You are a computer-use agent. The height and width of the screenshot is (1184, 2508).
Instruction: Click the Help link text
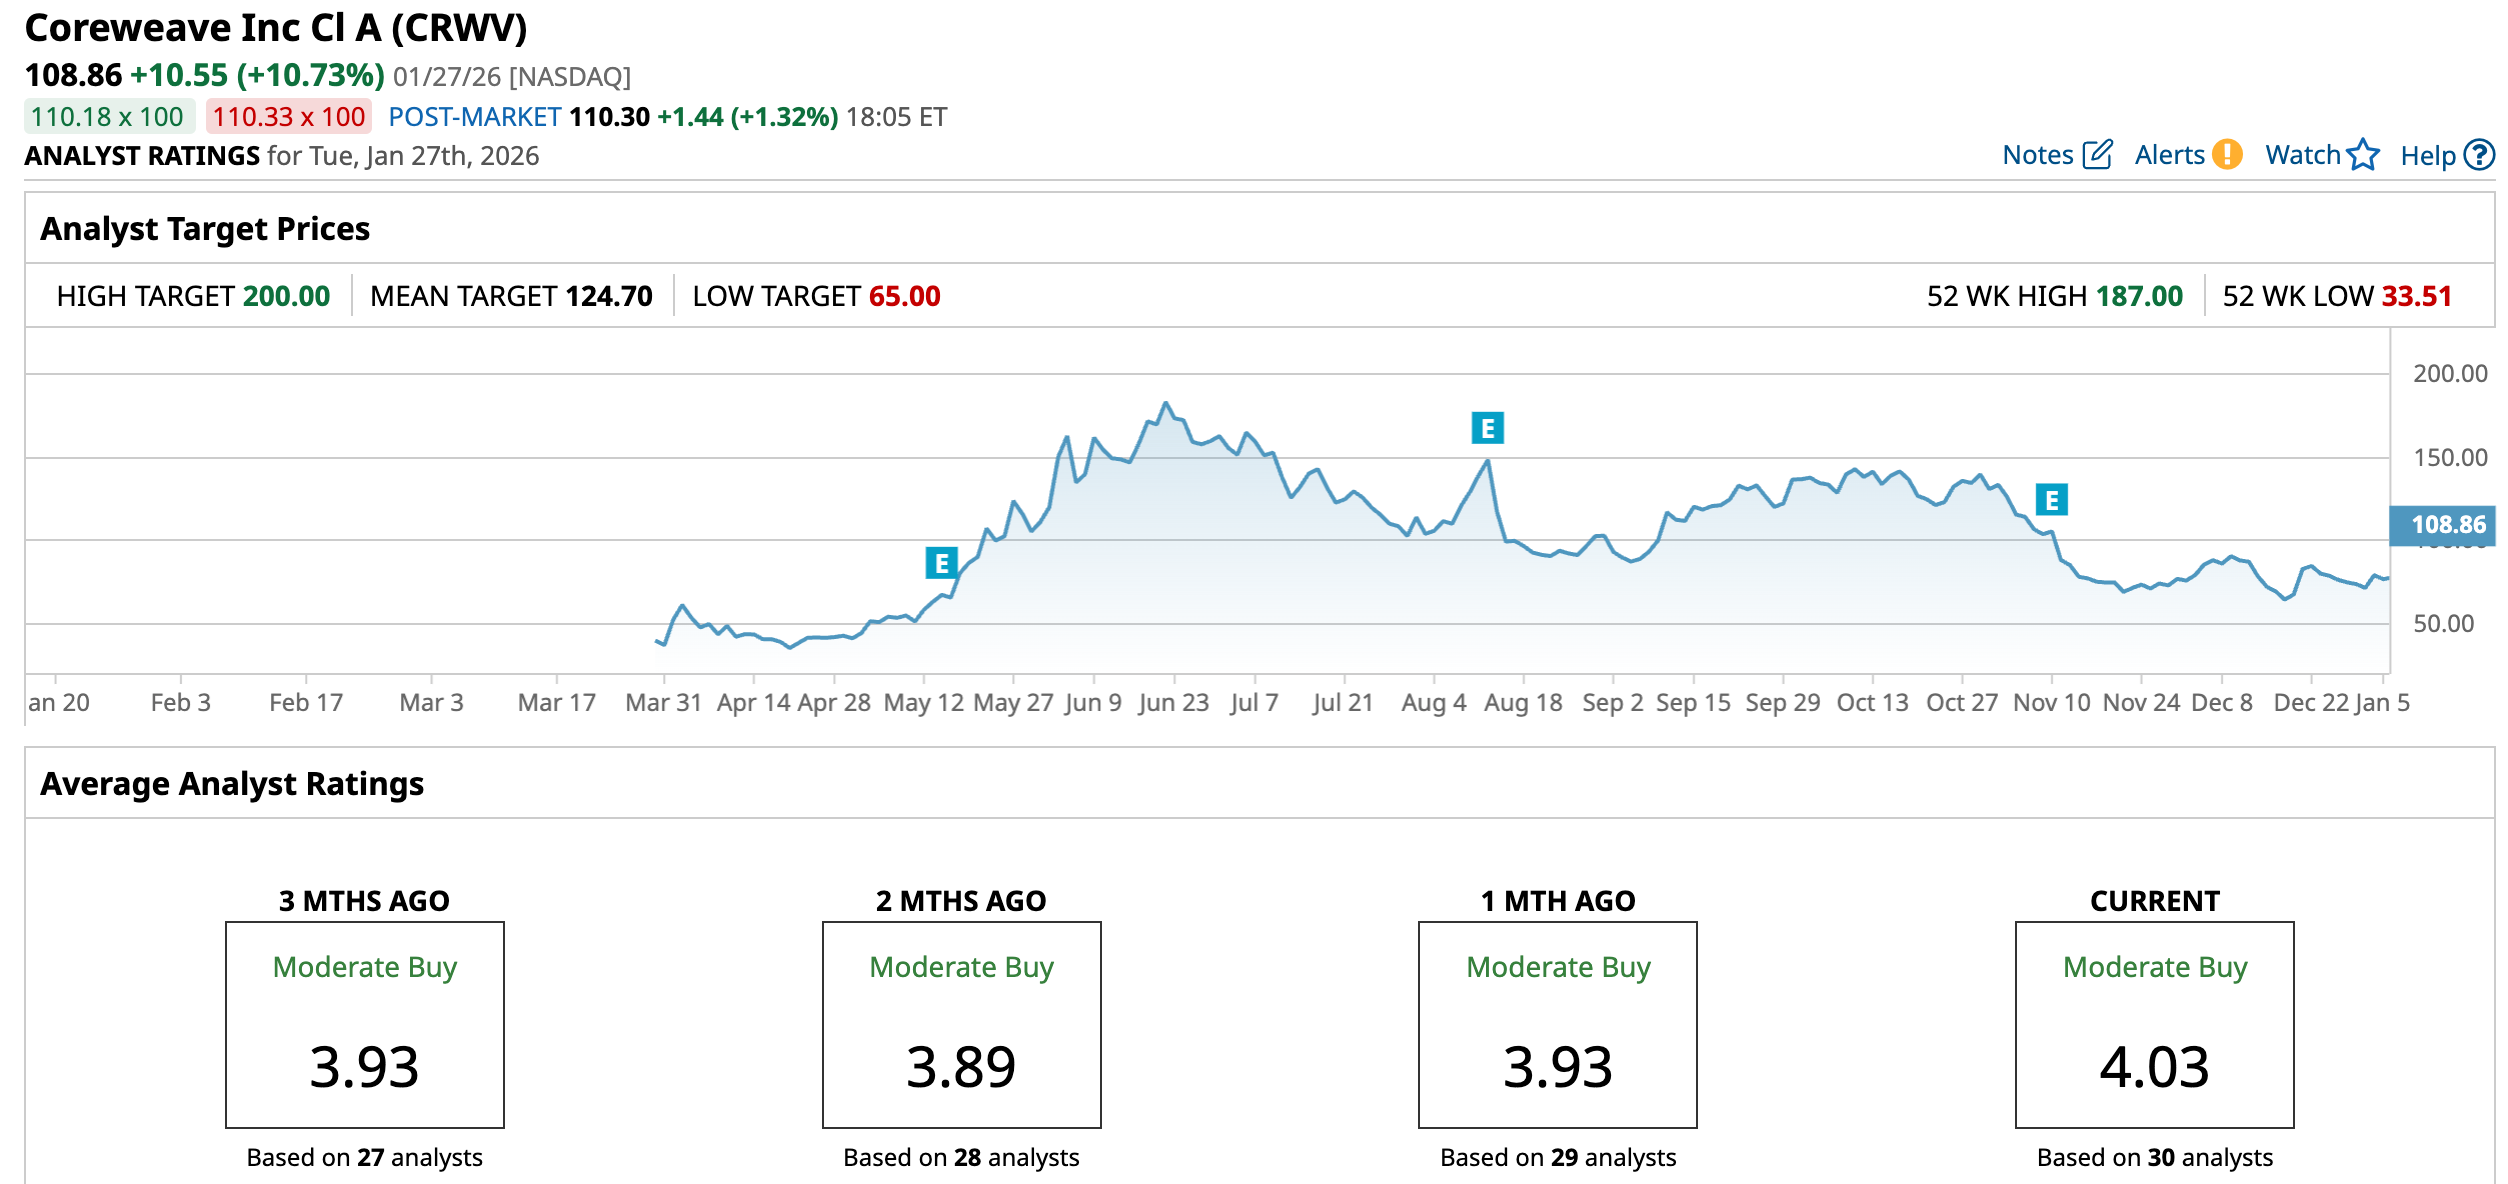(x=2427, y=156)
